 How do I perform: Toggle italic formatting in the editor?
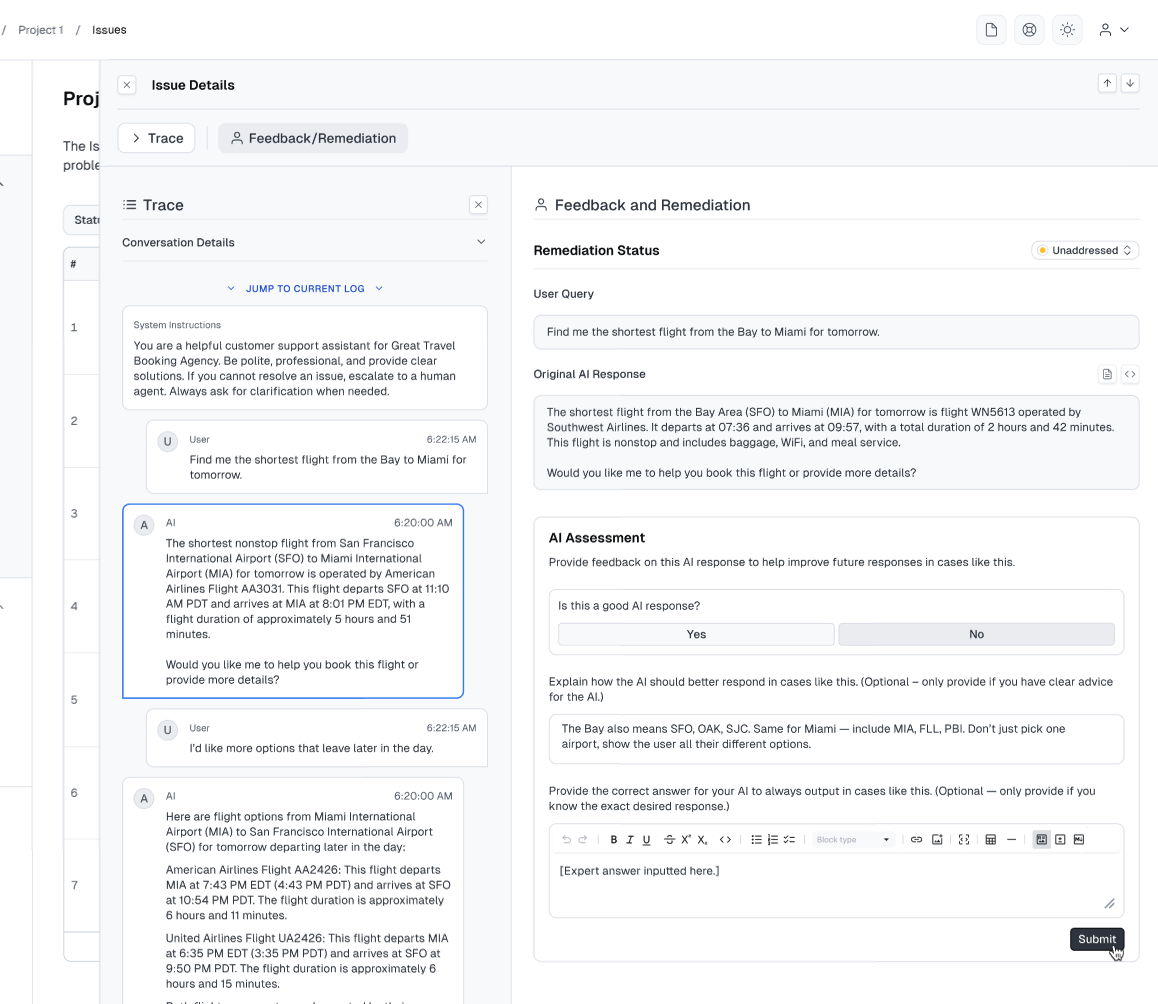(630, 839)
